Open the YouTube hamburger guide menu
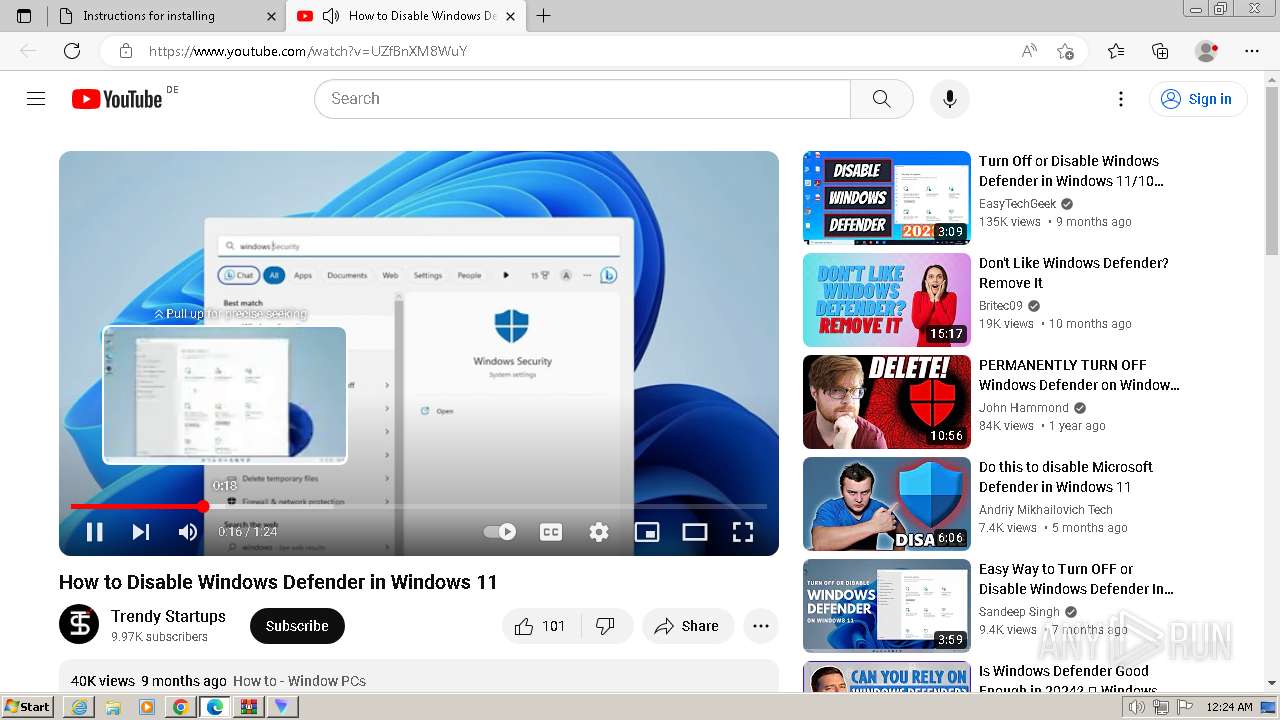 coord(36,98)
